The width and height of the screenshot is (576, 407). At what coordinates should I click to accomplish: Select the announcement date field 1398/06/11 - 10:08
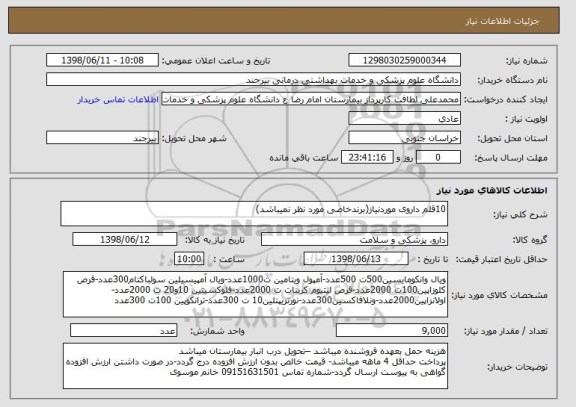pyautogui.click(x=102, y=60)
